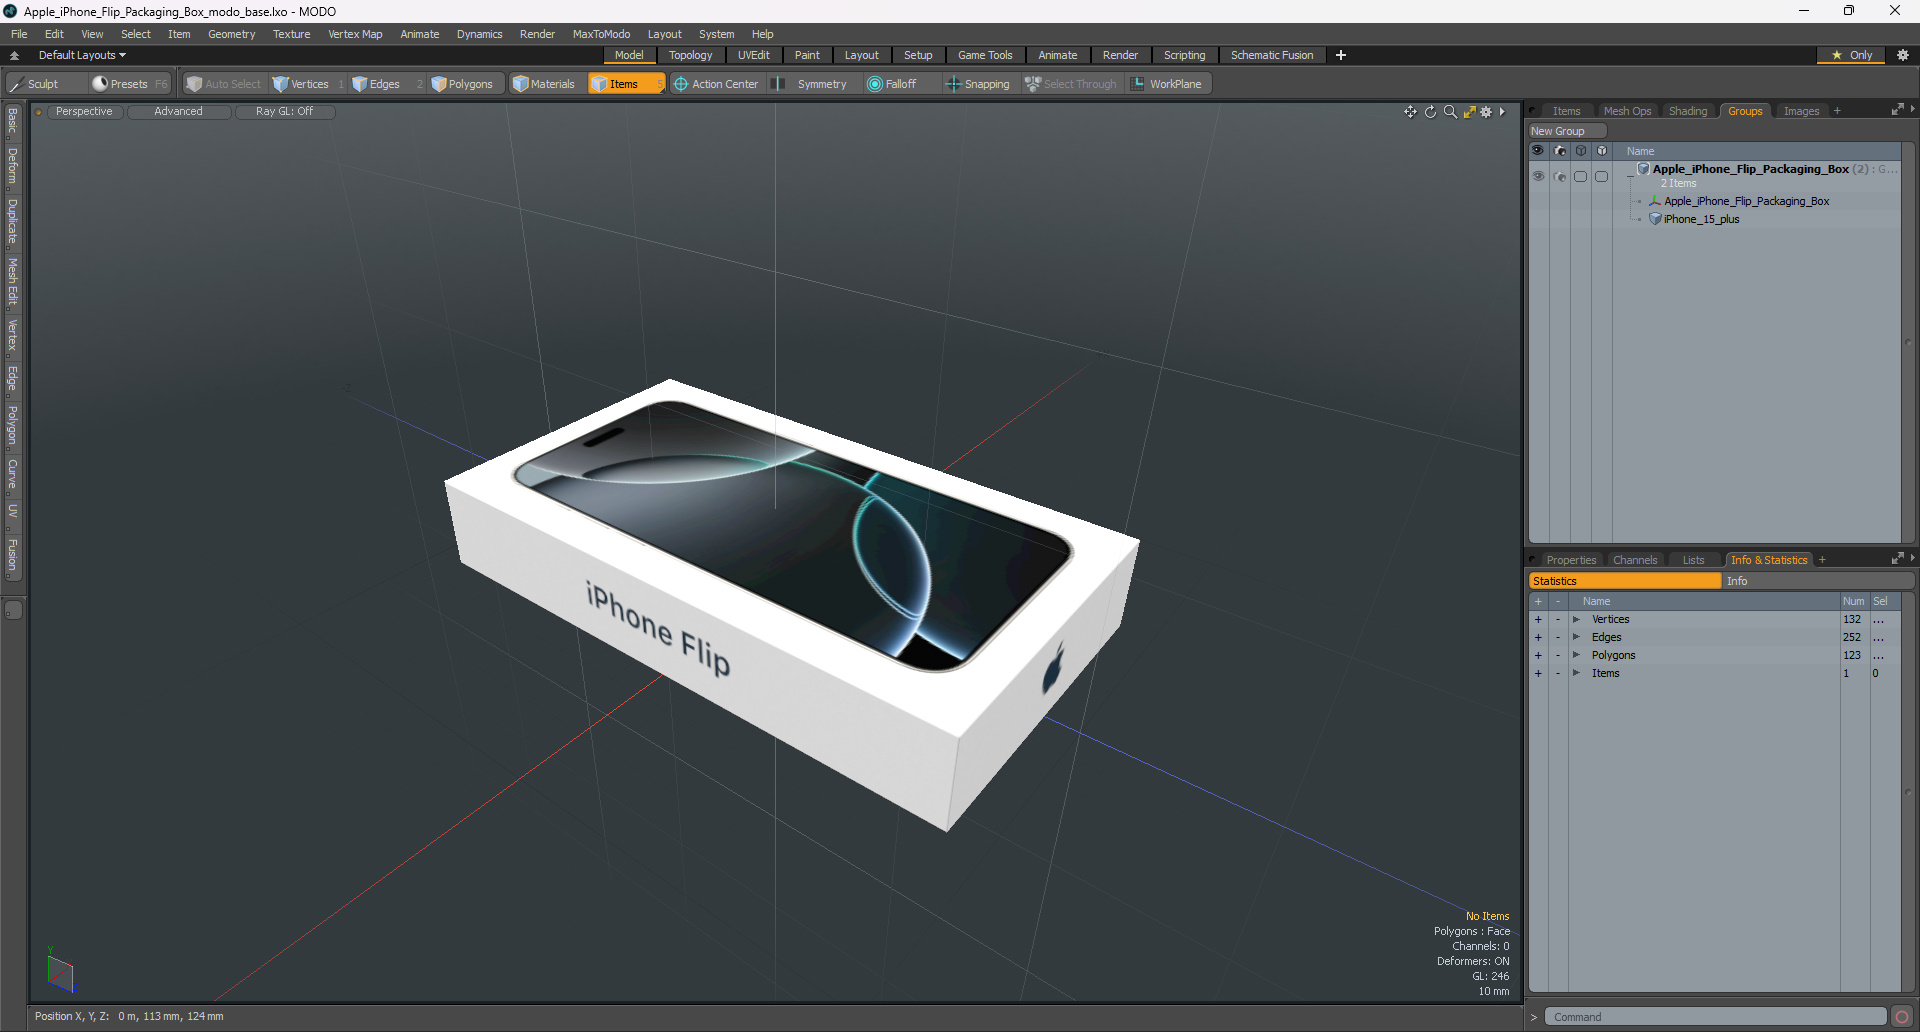Open the Images tab

click(1801, 111)
